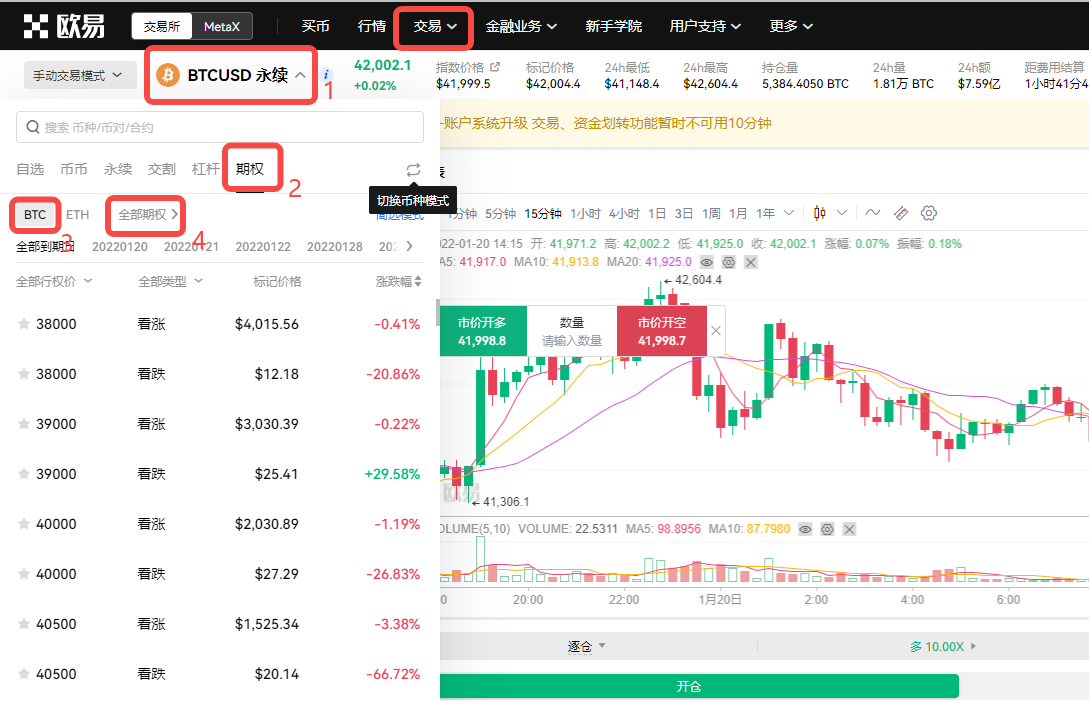The image size is (1089, 701).
Task: Select ETH underlying filter
Action: tap(78, 215)
